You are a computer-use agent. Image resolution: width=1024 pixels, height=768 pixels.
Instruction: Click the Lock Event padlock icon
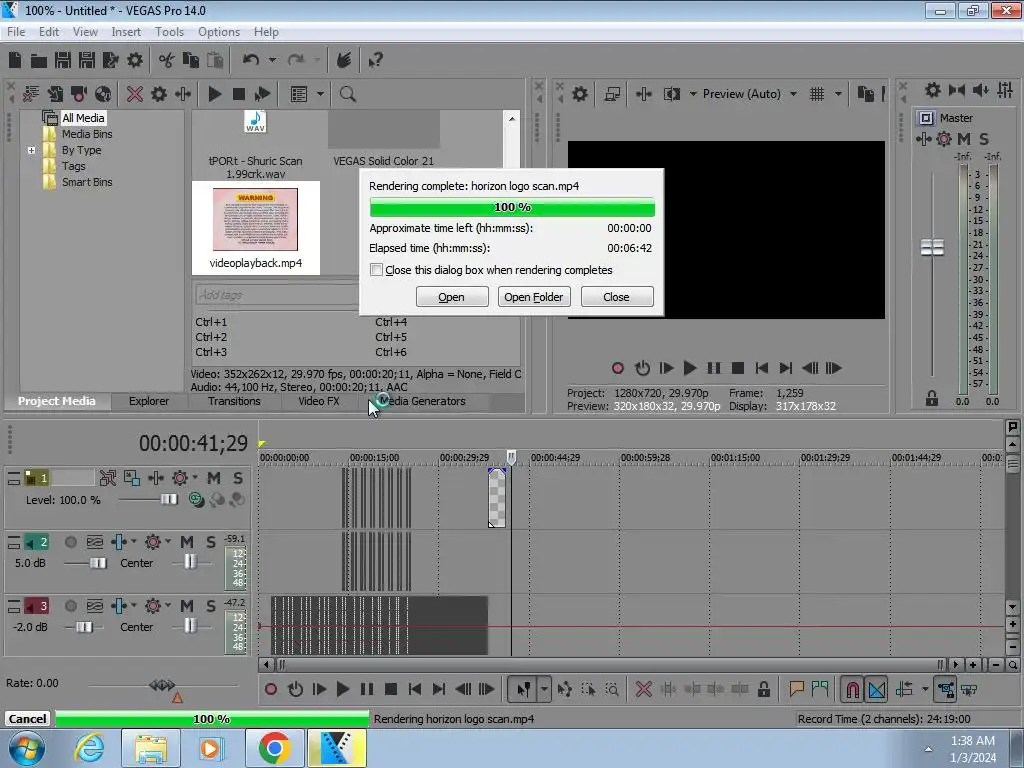[763, 689]
